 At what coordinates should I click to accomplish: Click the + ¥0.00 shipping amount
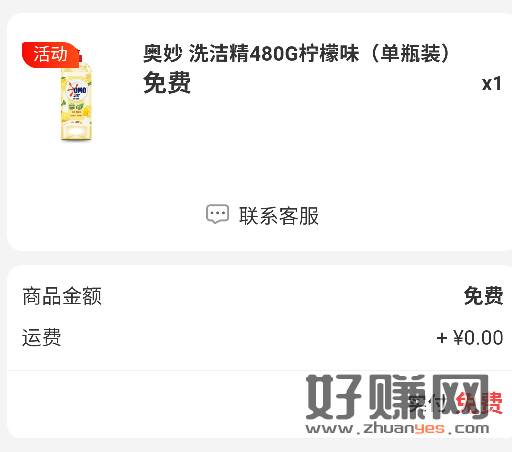pos(470,338)
